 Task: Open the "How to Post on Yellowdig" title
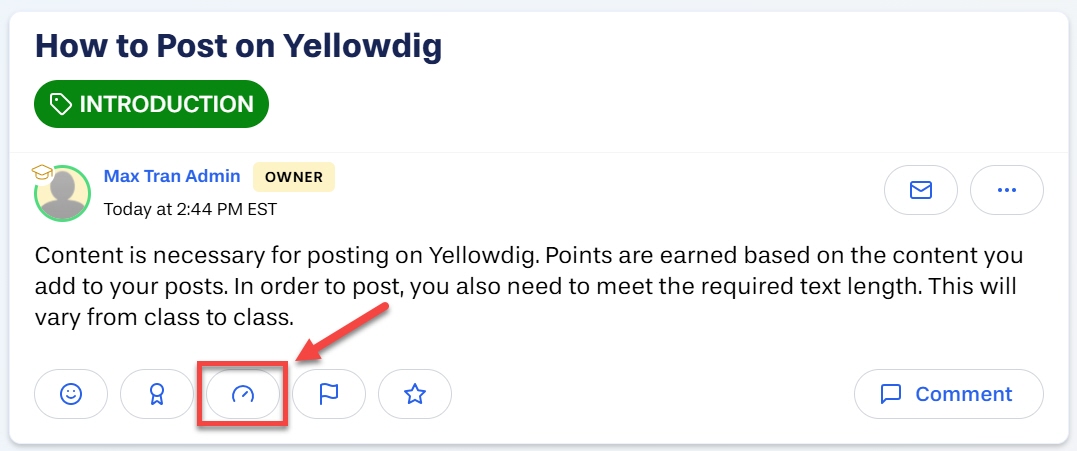click(238, 47)
